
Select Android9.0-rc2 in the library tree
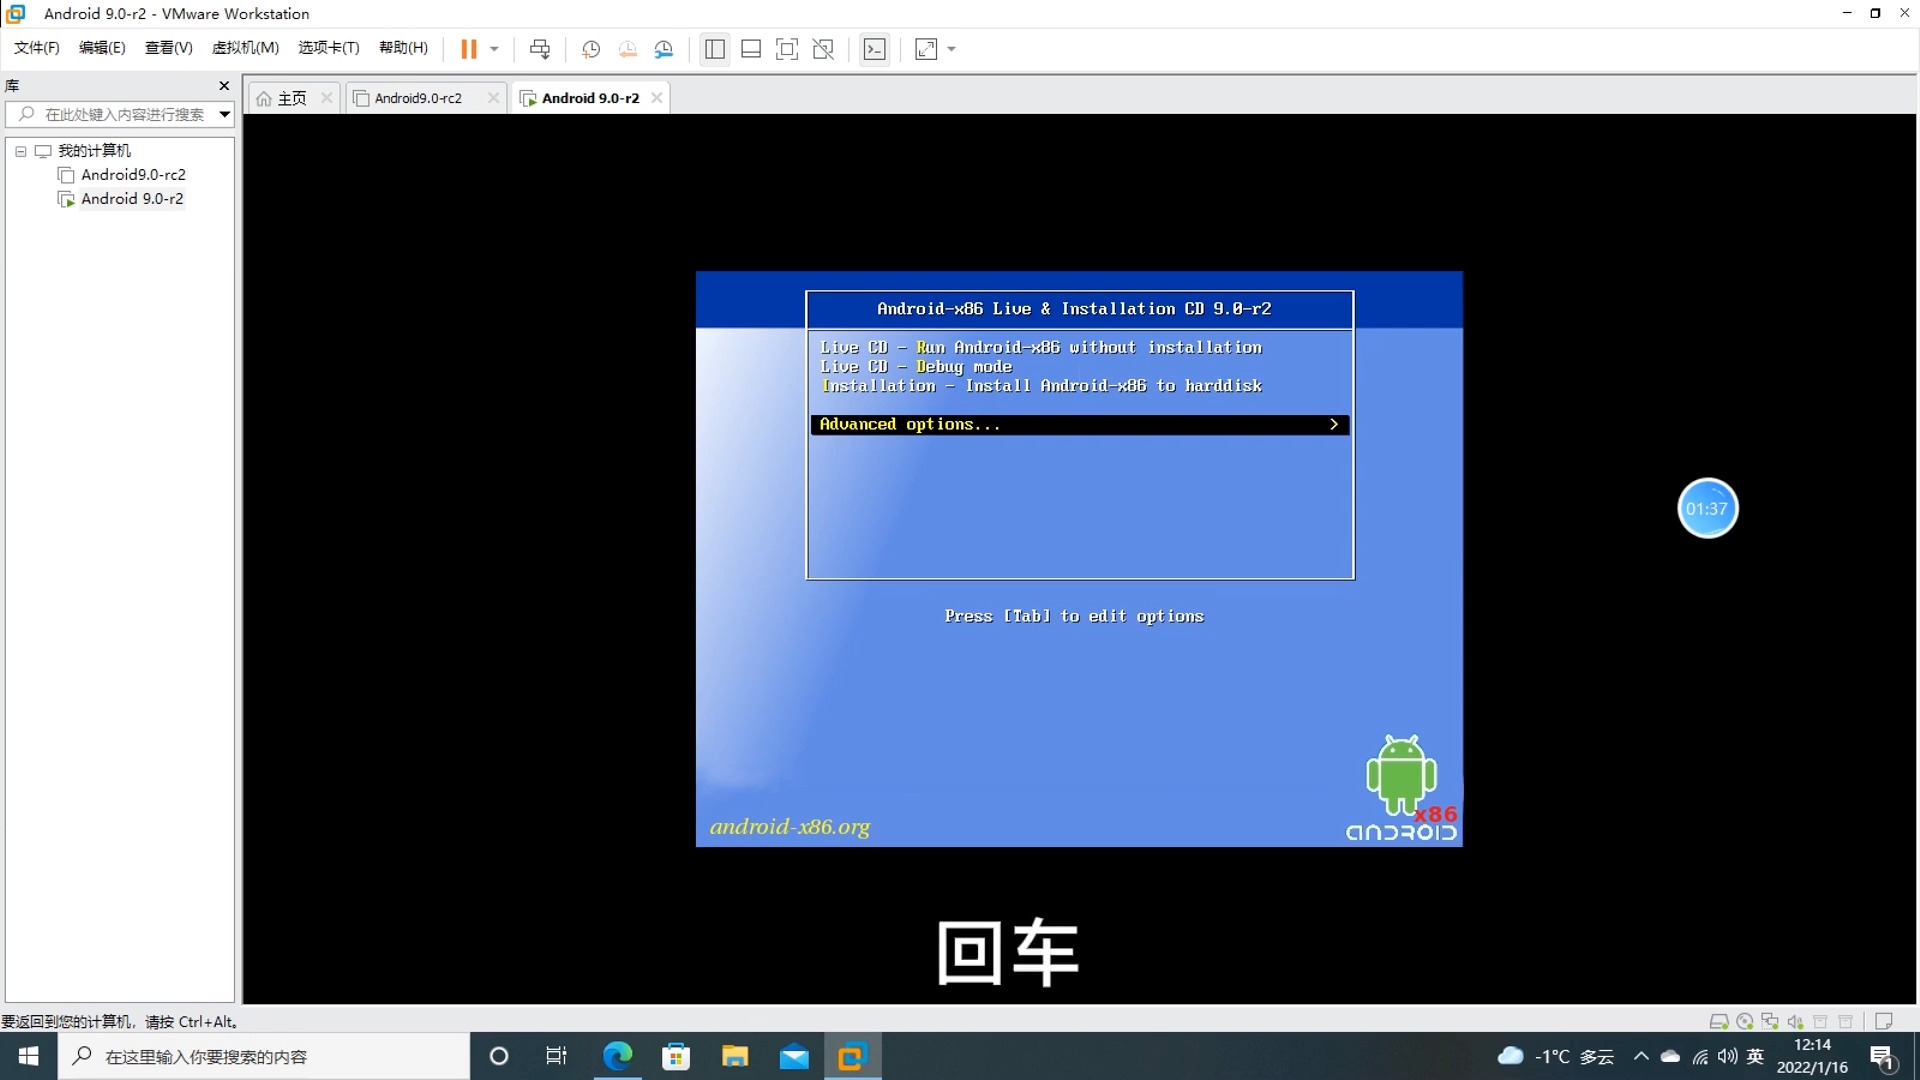[x=133, y=175]
